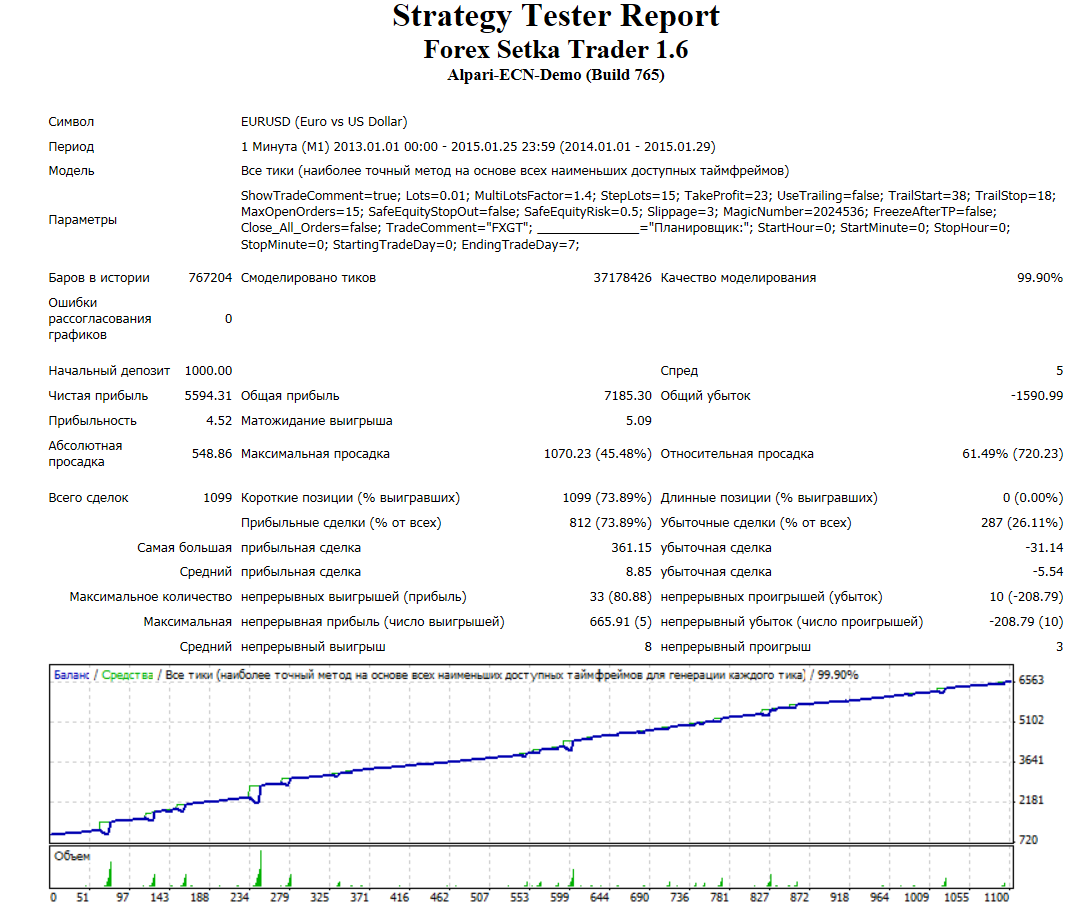
Task: Select the Ошибки рассогласования графиков label
Action: [100, 319]
